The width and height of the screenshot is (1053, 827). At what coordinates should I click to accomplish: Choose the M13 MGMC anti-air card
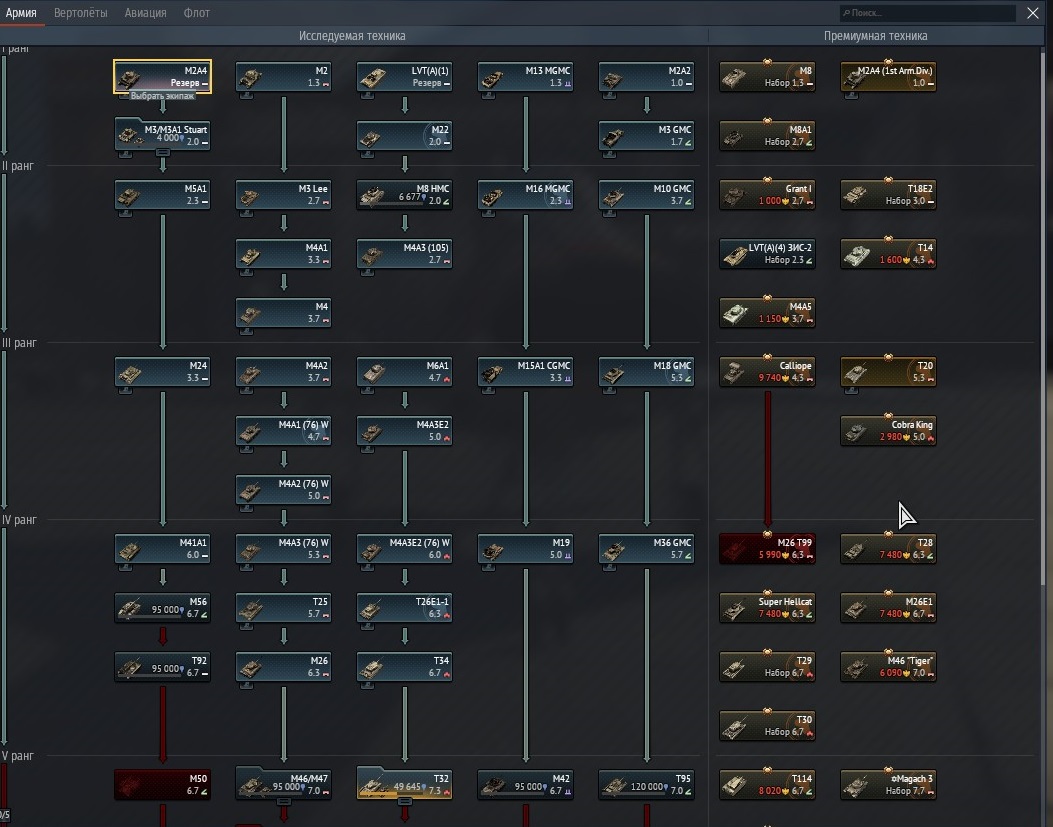(525, 77)
